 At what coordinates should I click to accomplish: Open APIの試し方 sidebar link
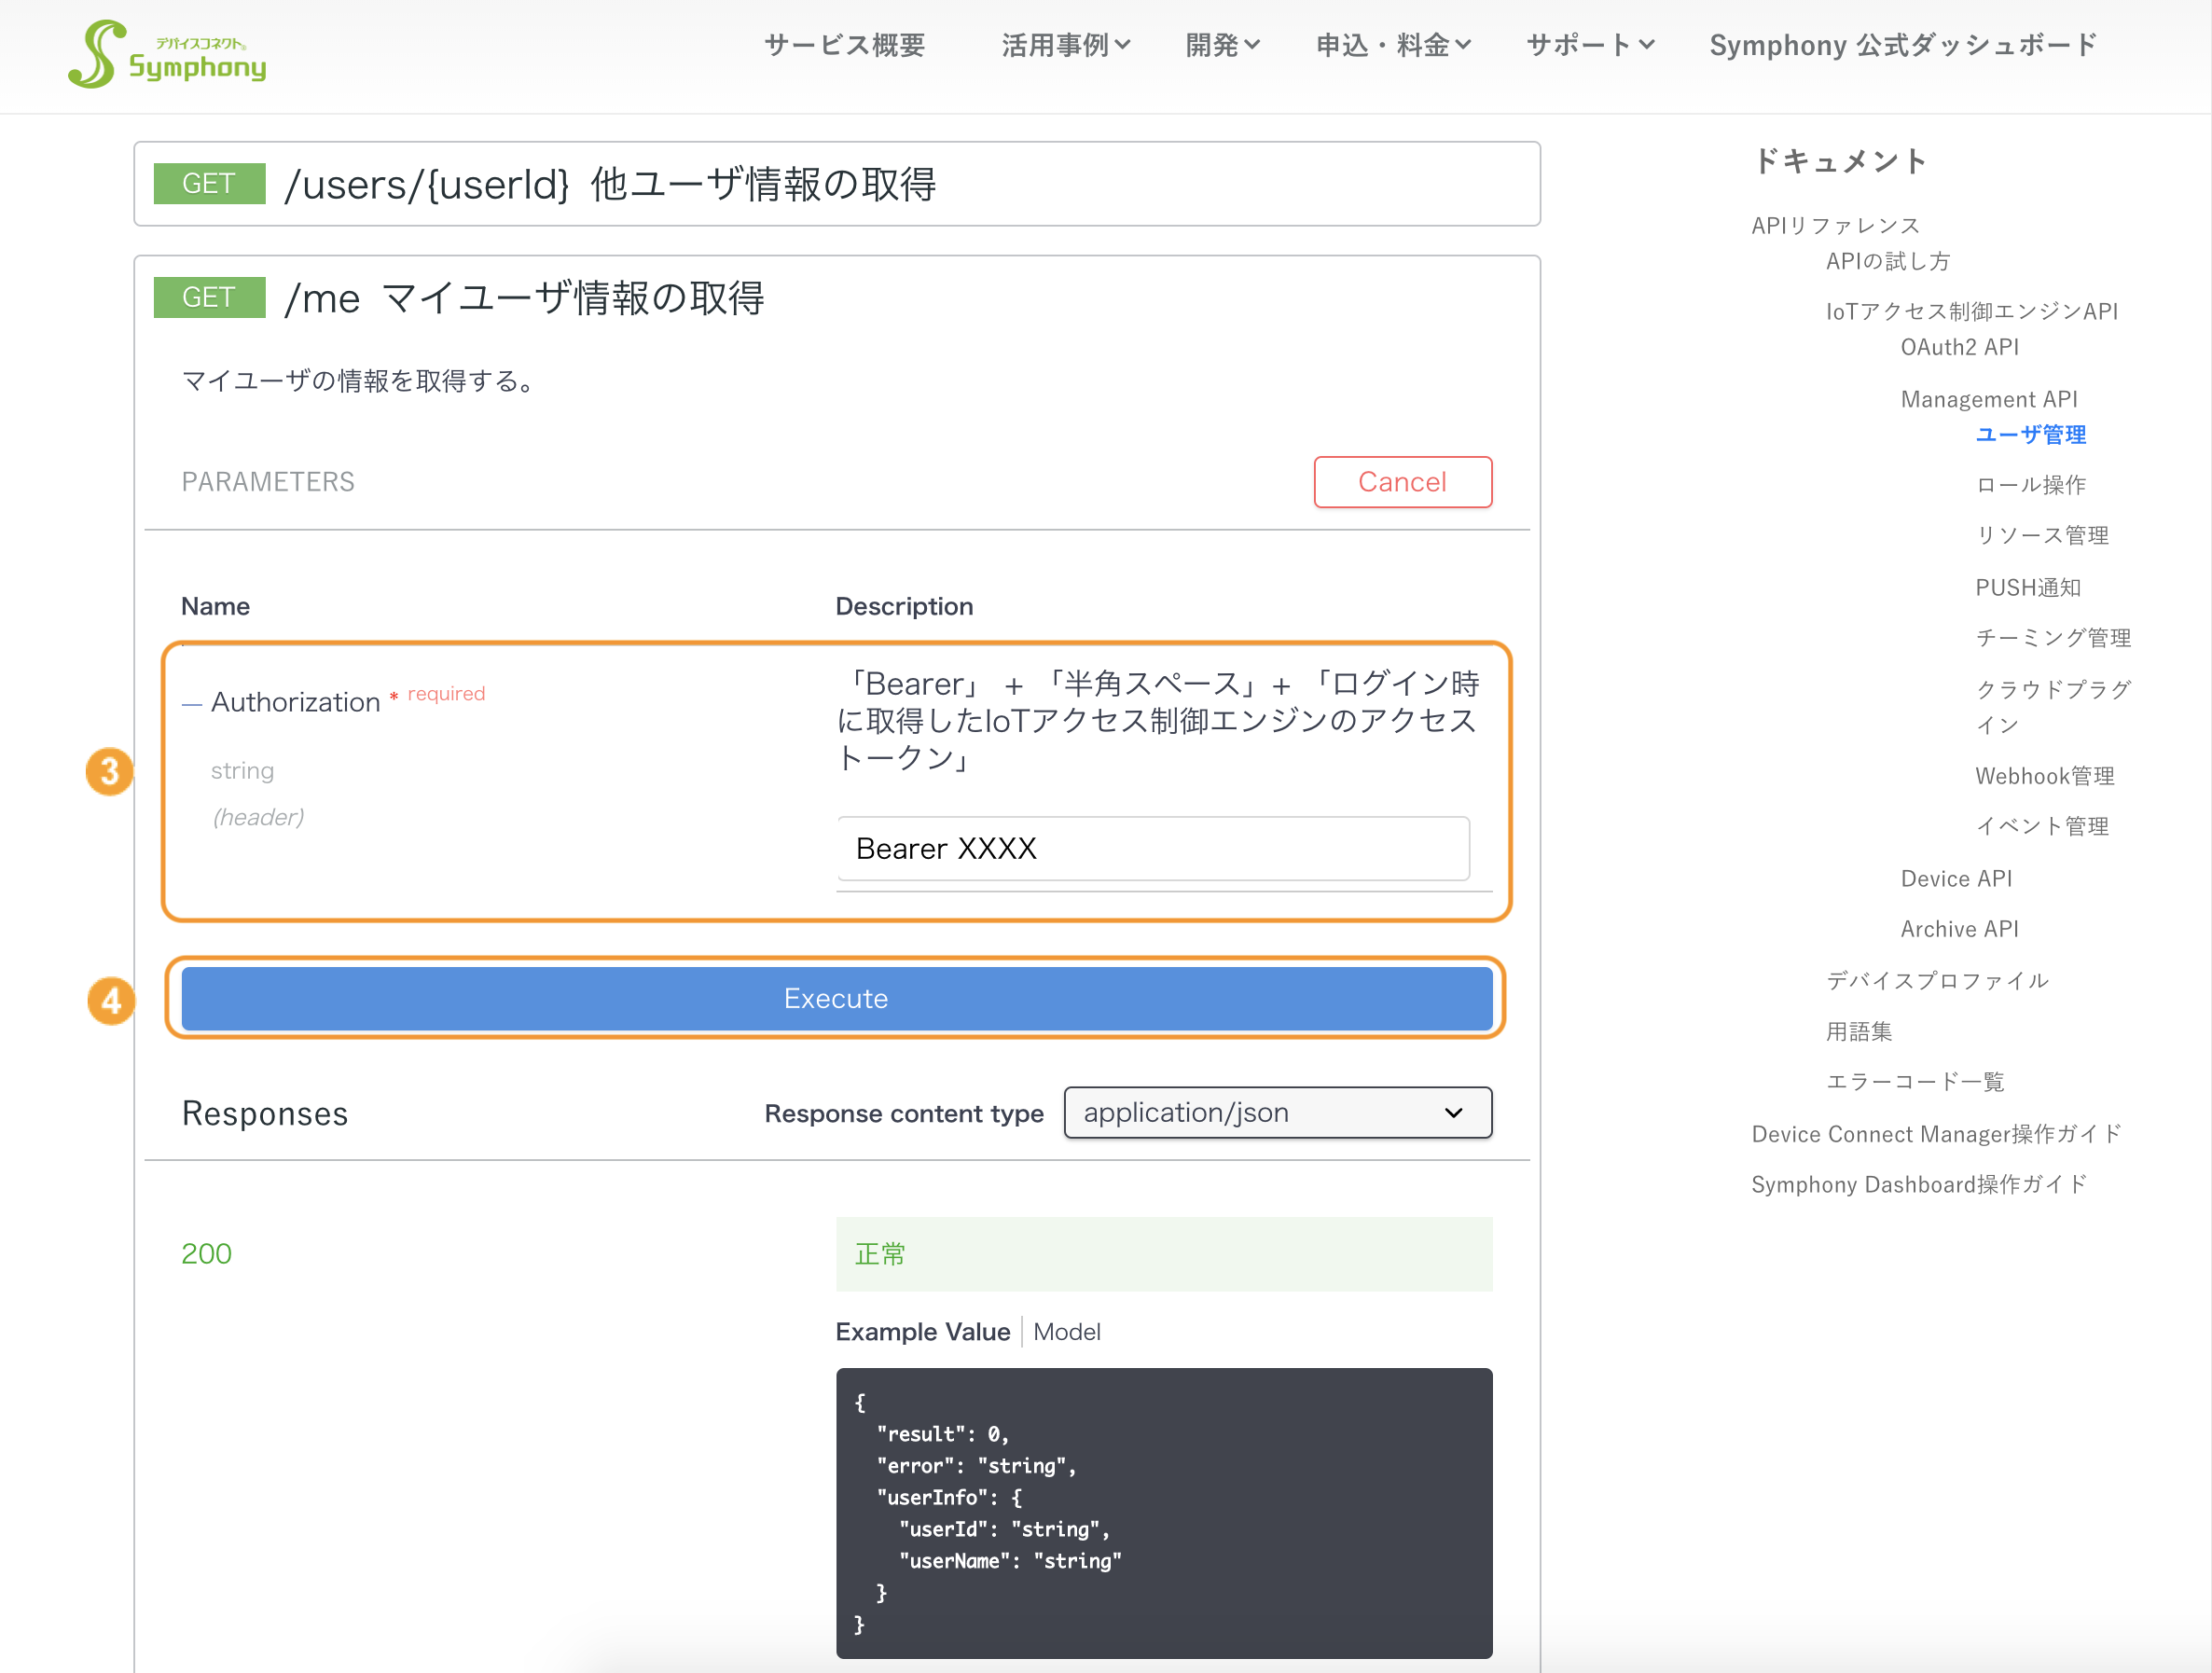tap(1888, 261)
